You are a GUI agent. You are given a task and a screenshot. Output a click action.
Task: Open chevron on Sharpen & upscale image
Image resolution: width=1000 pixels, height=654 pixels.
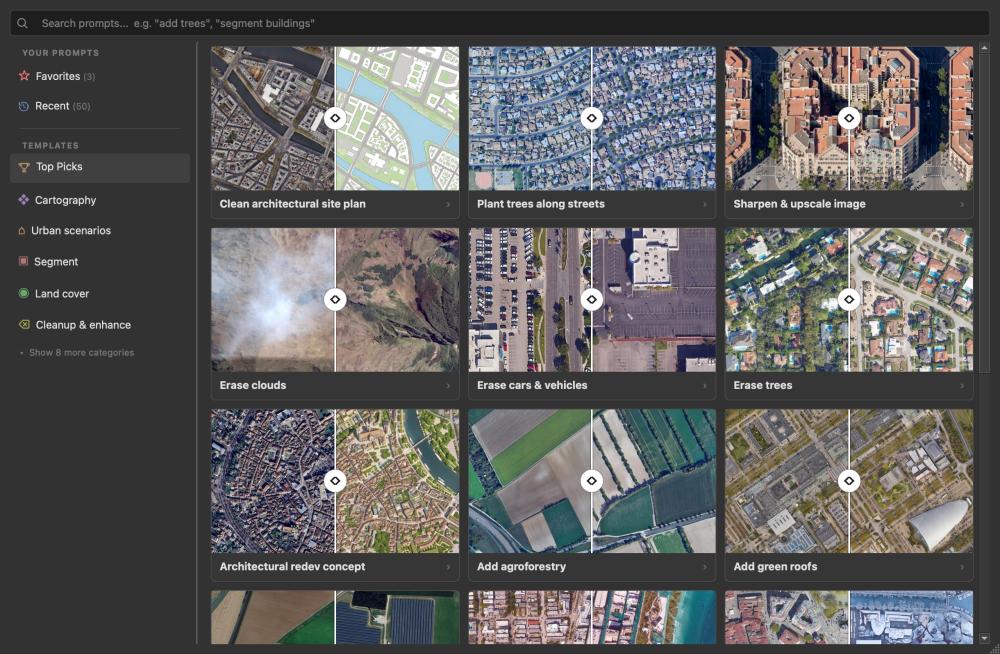tap(962, 204)
